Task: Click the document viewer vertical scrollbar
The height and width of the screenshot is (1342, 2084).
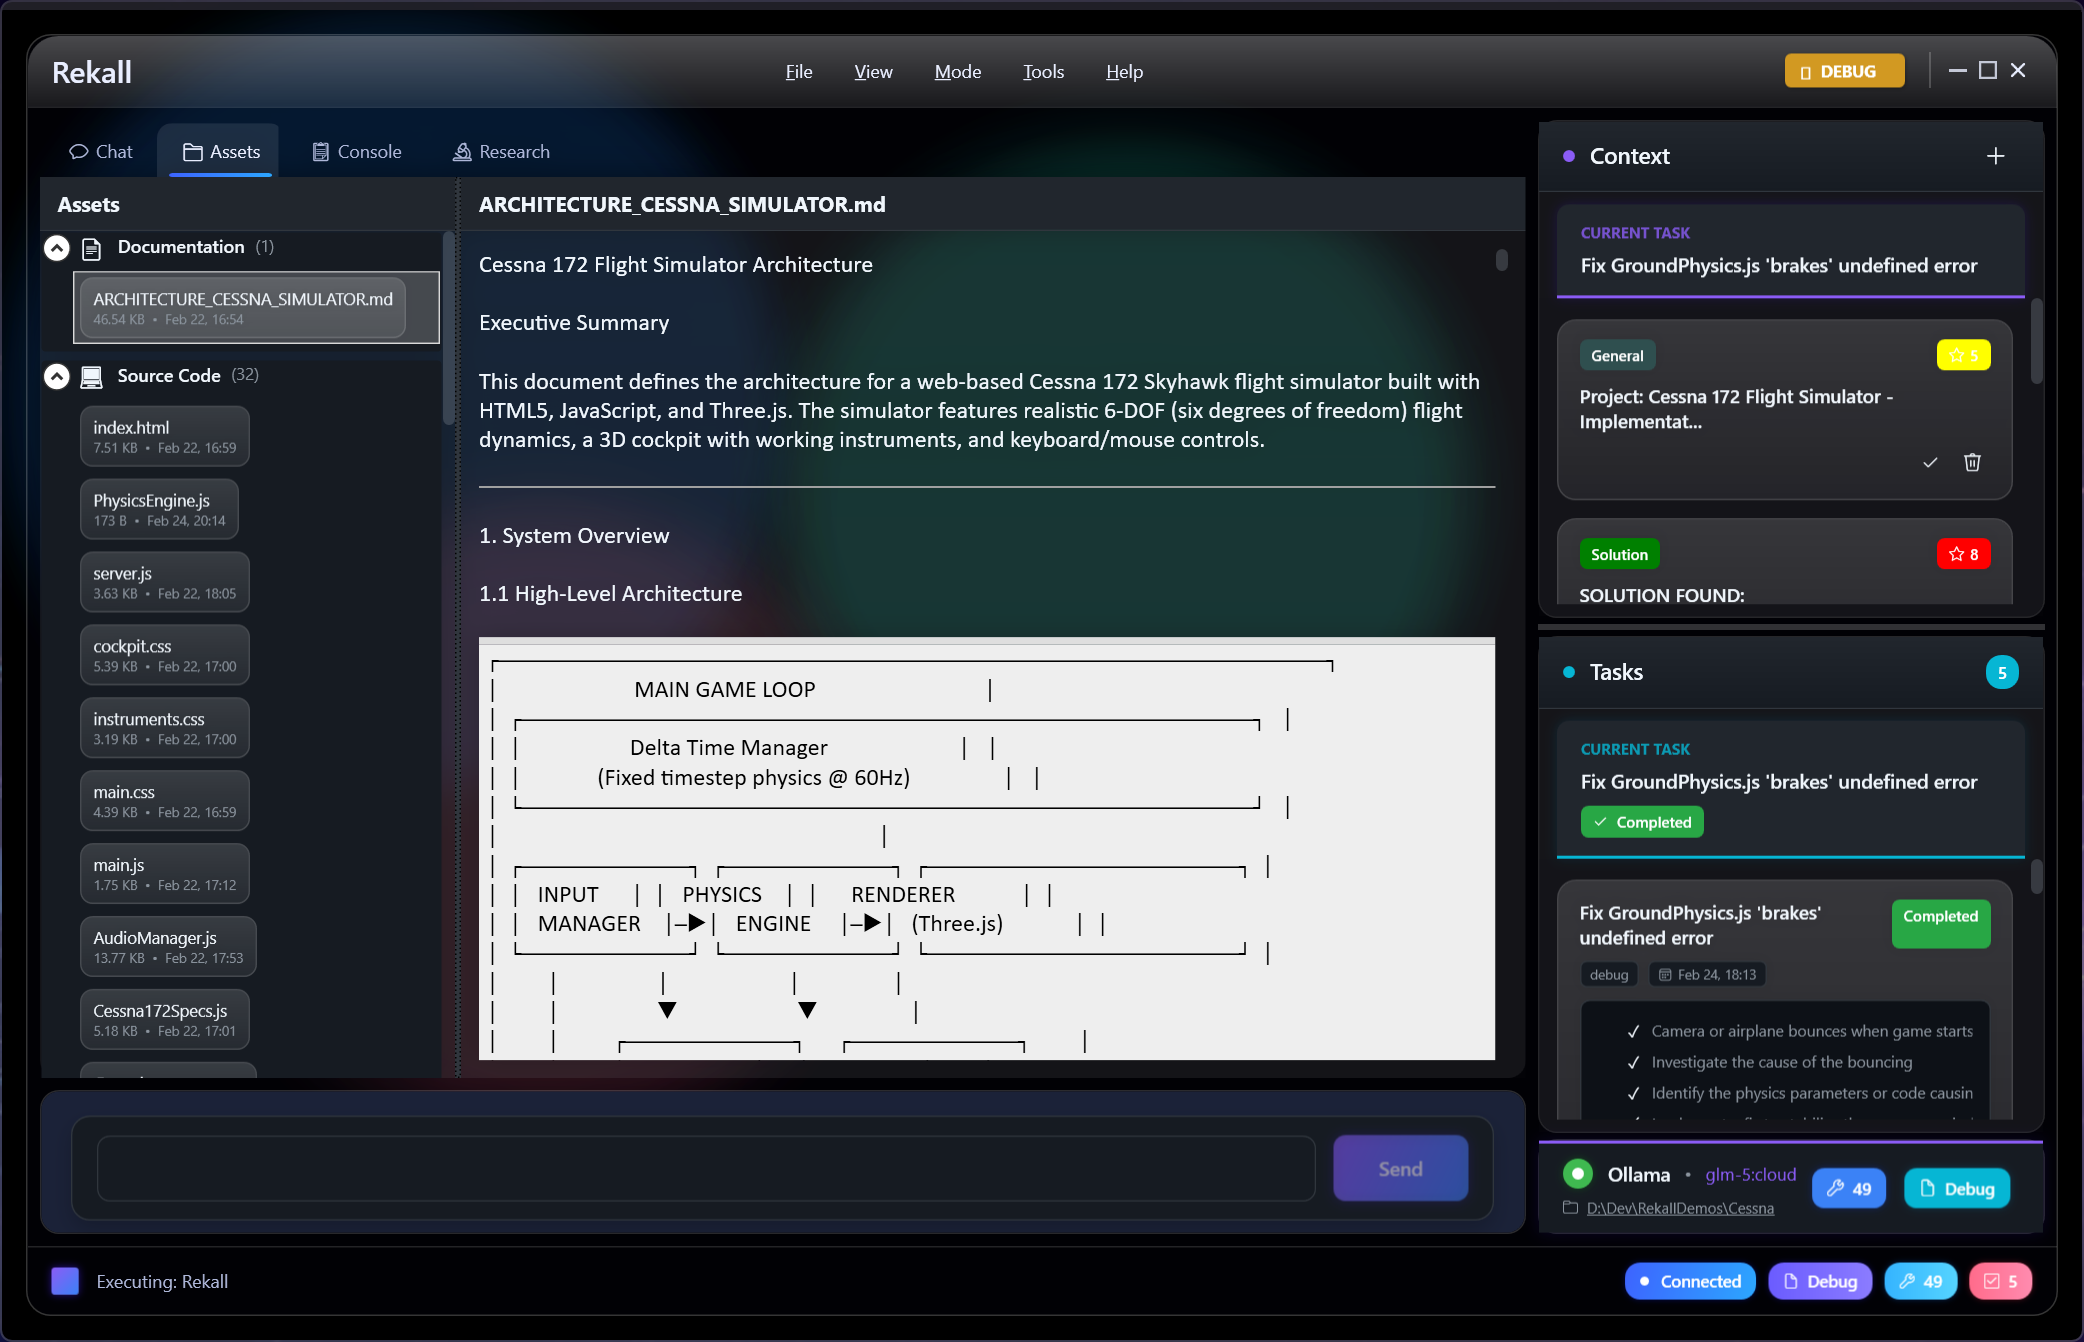Action: (x=1501, y=261)
